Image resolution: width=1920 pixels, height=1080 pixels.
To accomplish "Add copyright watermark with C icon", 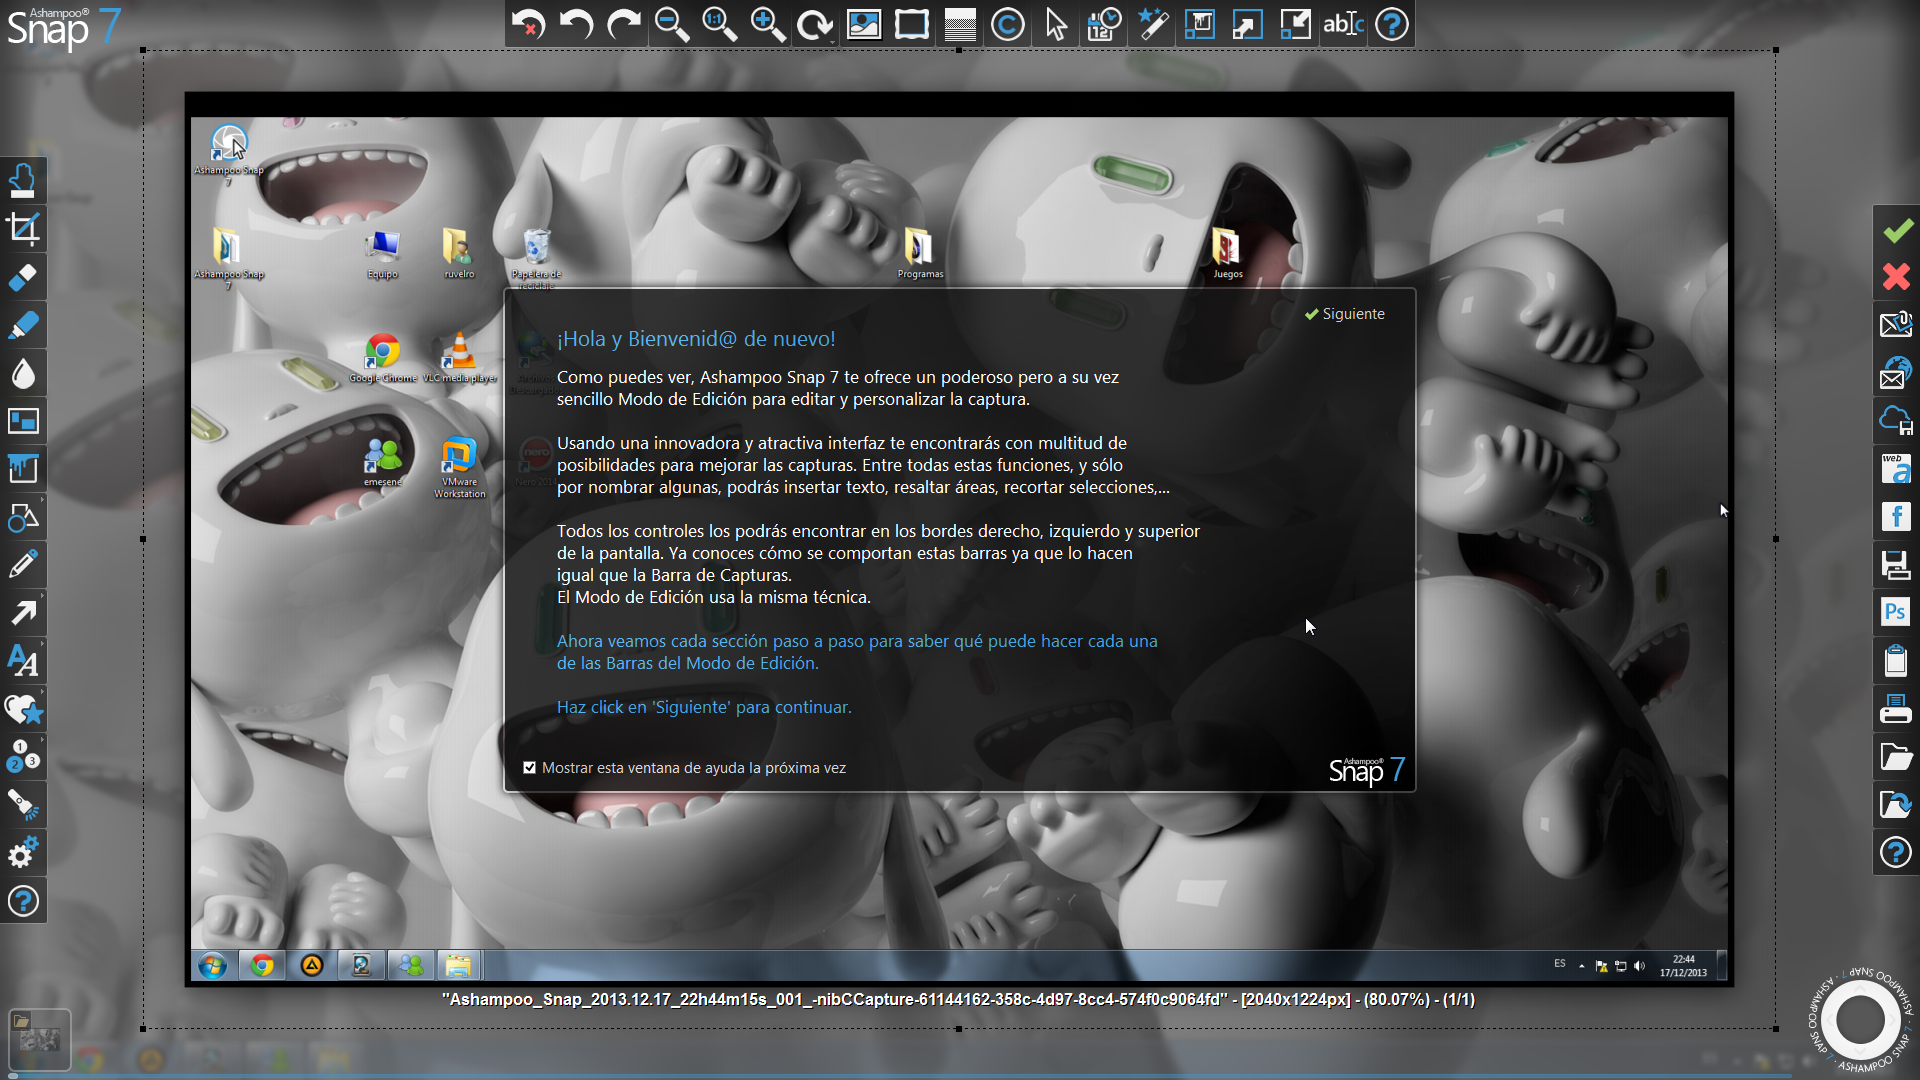I will 1007,24.
